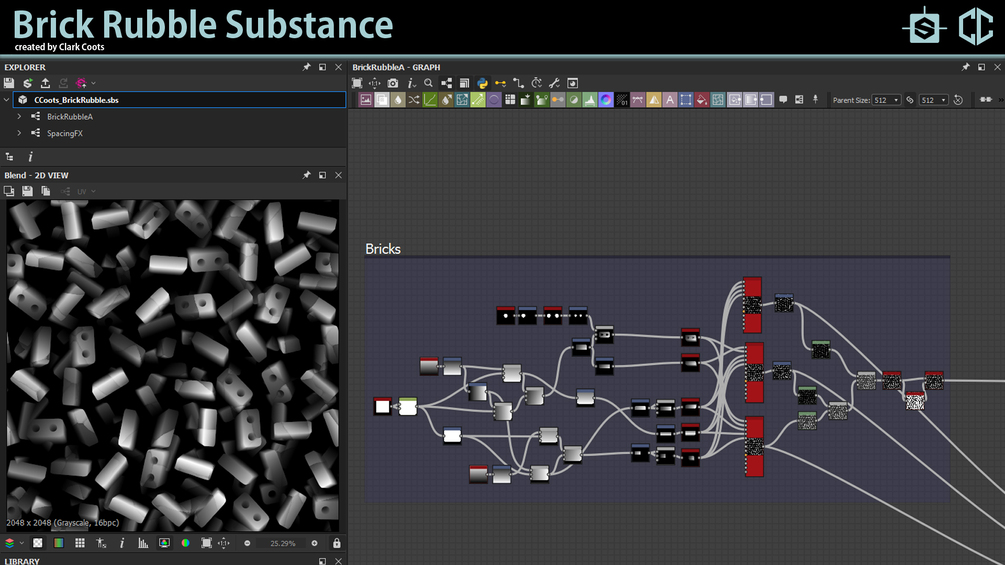Reset 2D view zoom to 1:1
The width and height of the screenshot is (1005, 565).
224,543
